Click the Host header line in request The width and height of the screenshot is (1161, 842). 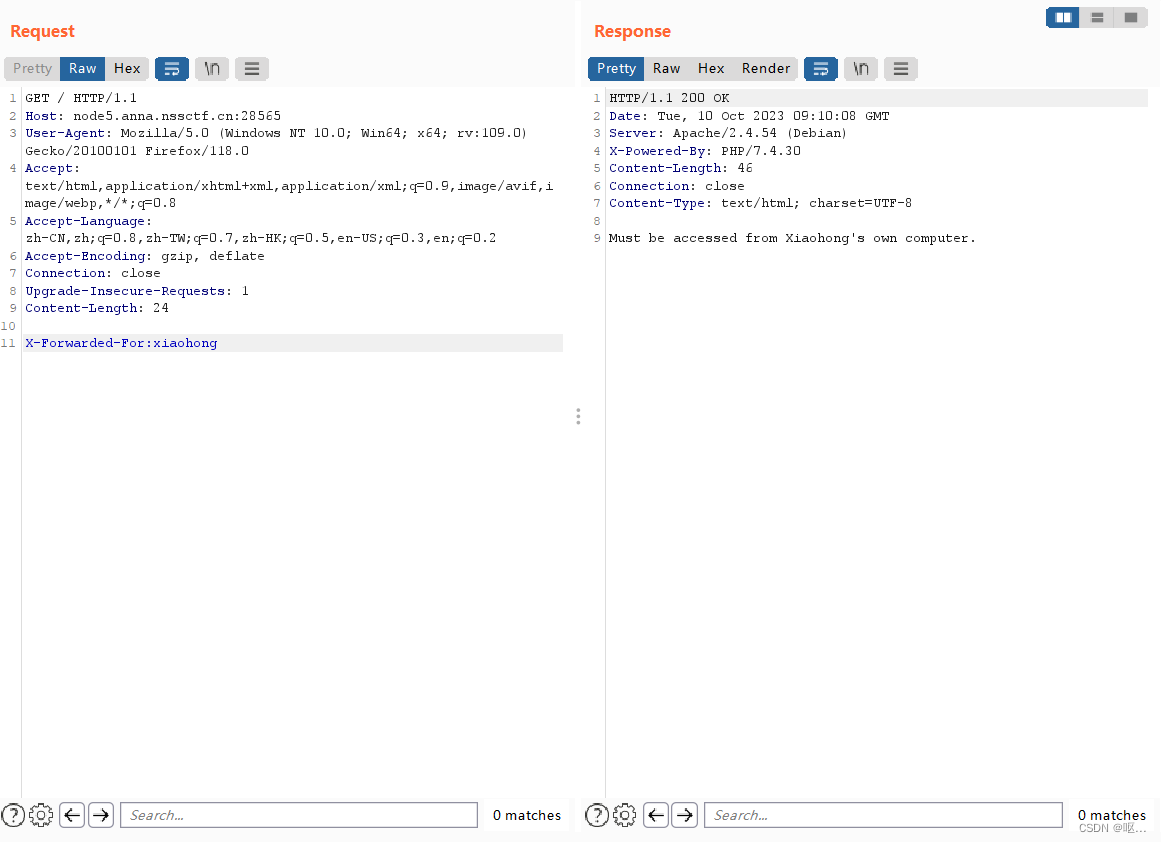click(153, 116)
